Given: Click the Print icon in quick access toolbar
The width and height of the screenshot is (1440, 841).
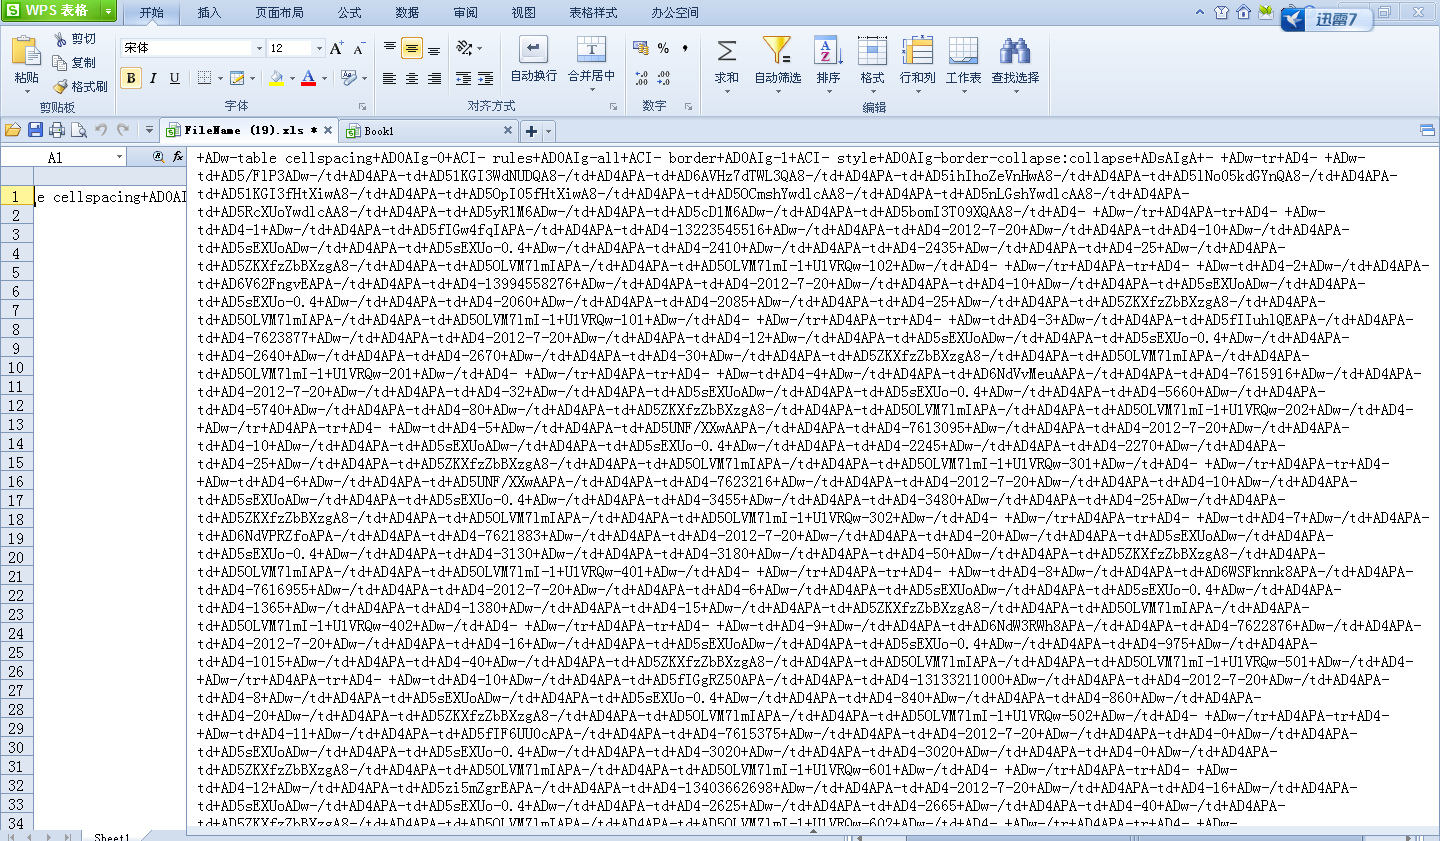Looking at the screenshot, I should point(57,130).
